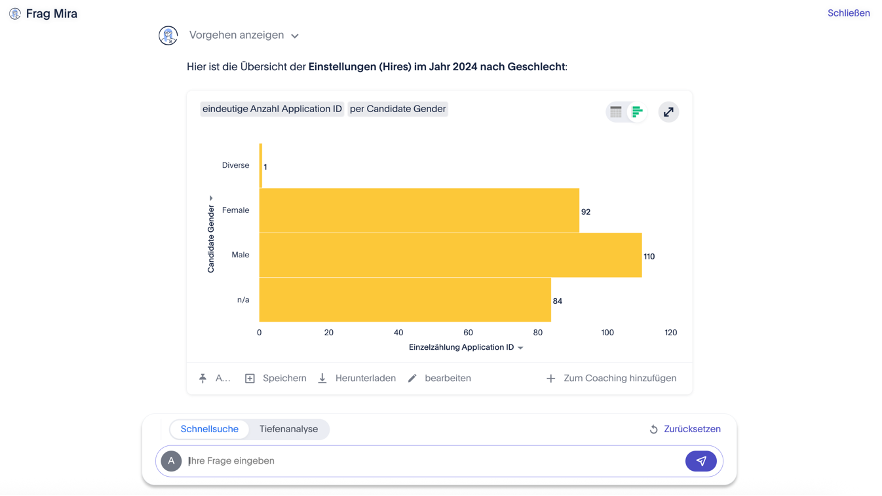
Task: Download chart via Herunterladen icon
Action: click(323, 378)
